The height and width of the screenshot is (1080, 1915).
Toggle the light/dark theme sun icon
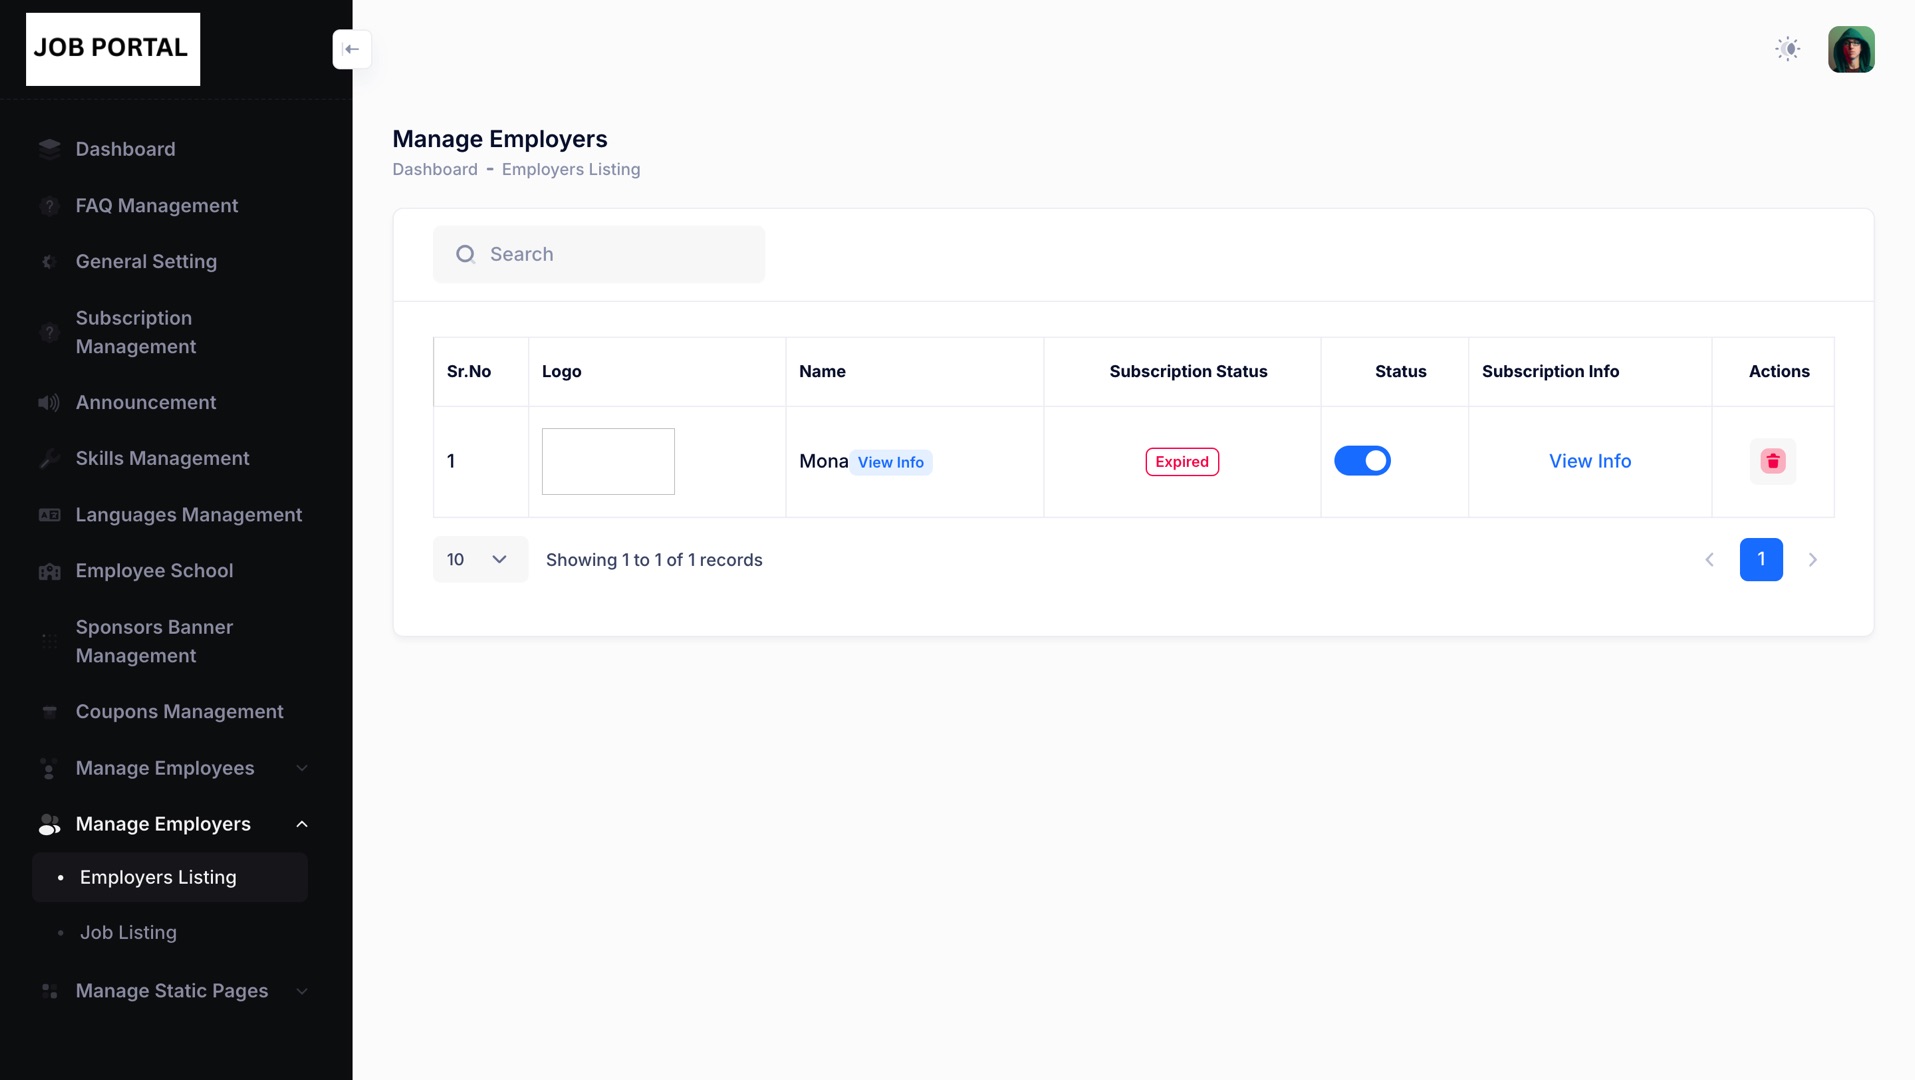pos(1787,49)
